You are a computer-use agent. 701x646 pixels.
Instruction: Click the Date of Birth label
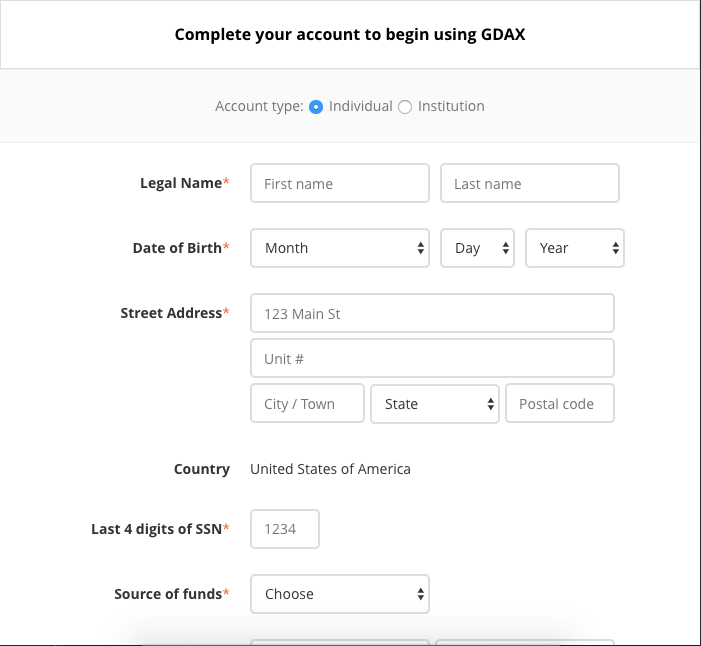coord(177,248)
